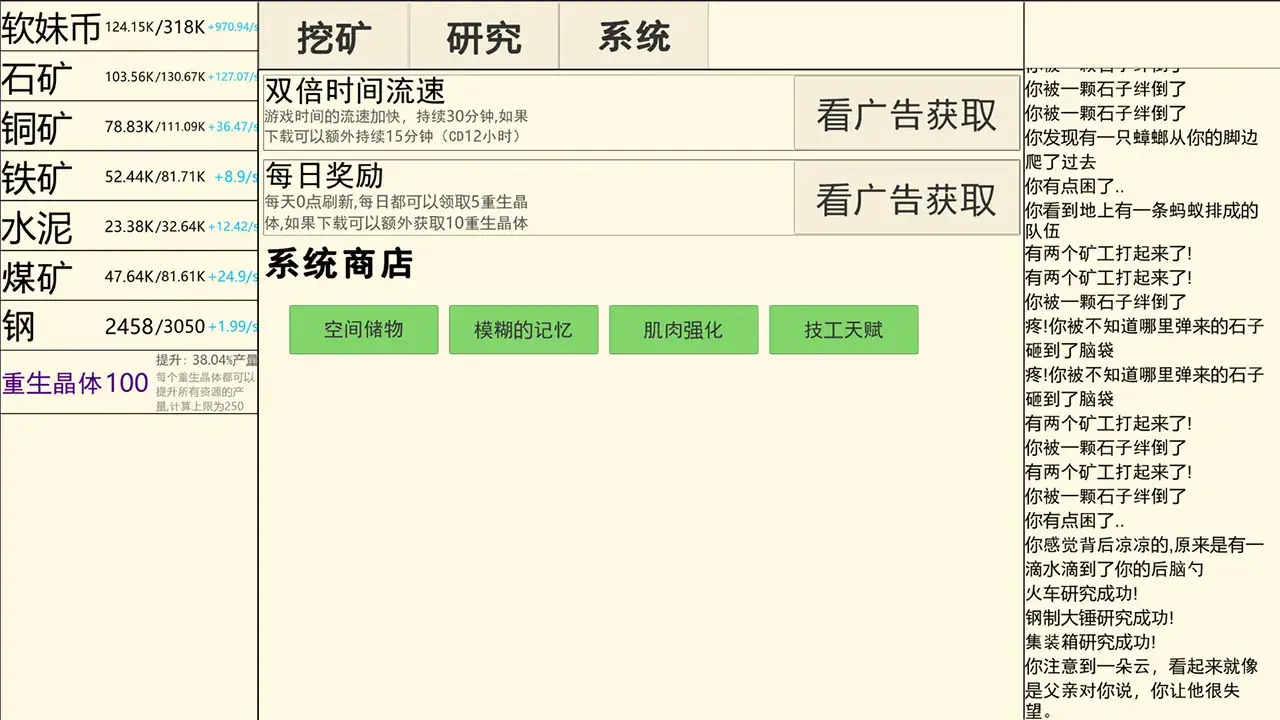Buy 空间储物 in the system shop

pos(363,329)
